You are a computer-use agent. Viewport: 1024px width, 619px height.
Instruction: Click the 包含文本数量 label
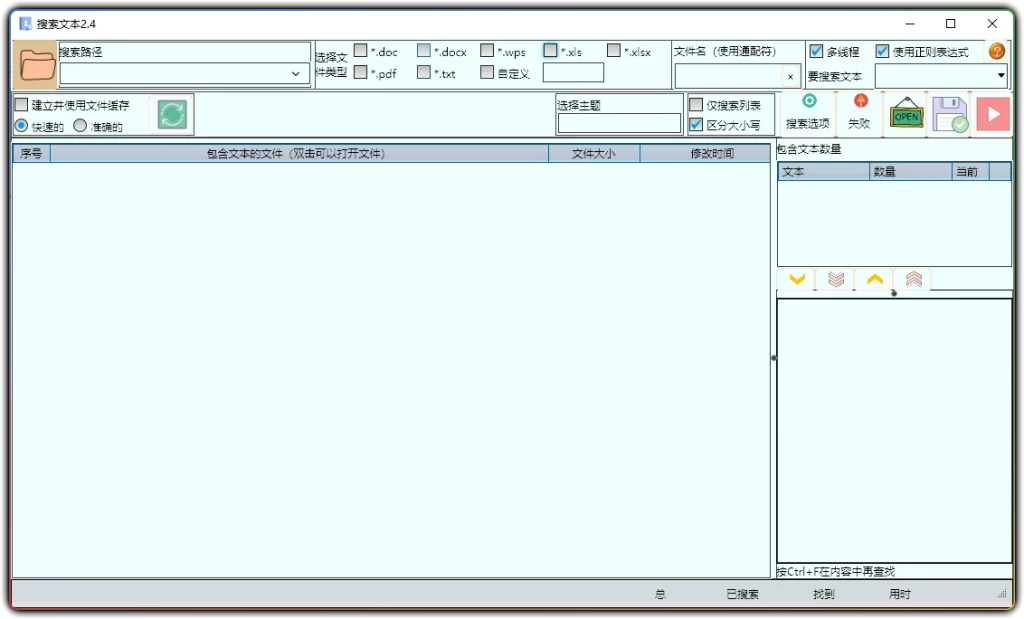[808, 149]
